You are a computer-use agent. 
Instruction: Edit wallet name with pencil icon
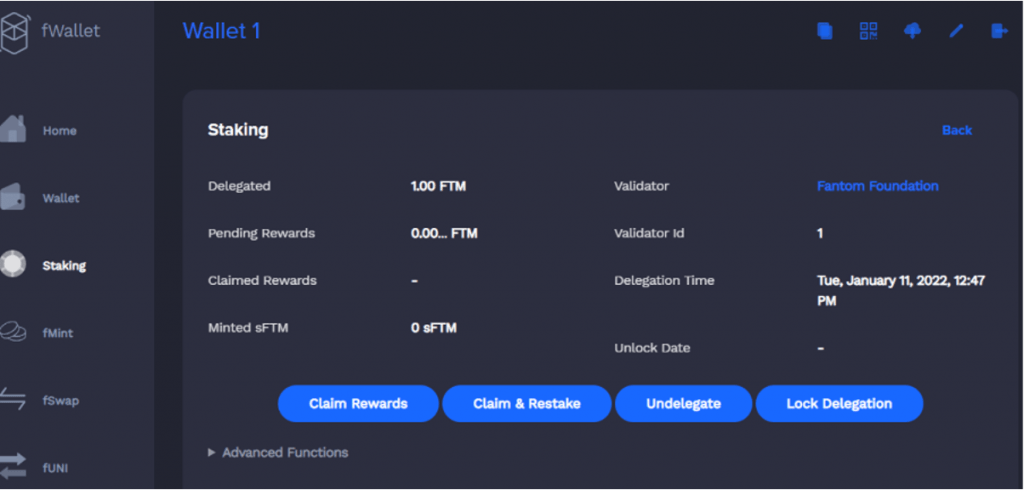point(956,31)
